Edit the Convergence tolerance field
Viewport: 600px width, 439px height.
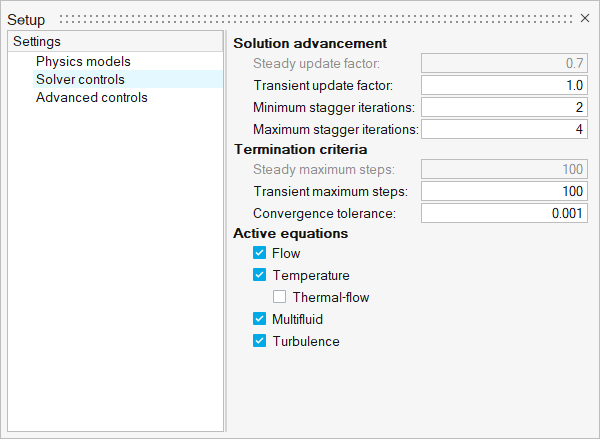pos(504,213)
